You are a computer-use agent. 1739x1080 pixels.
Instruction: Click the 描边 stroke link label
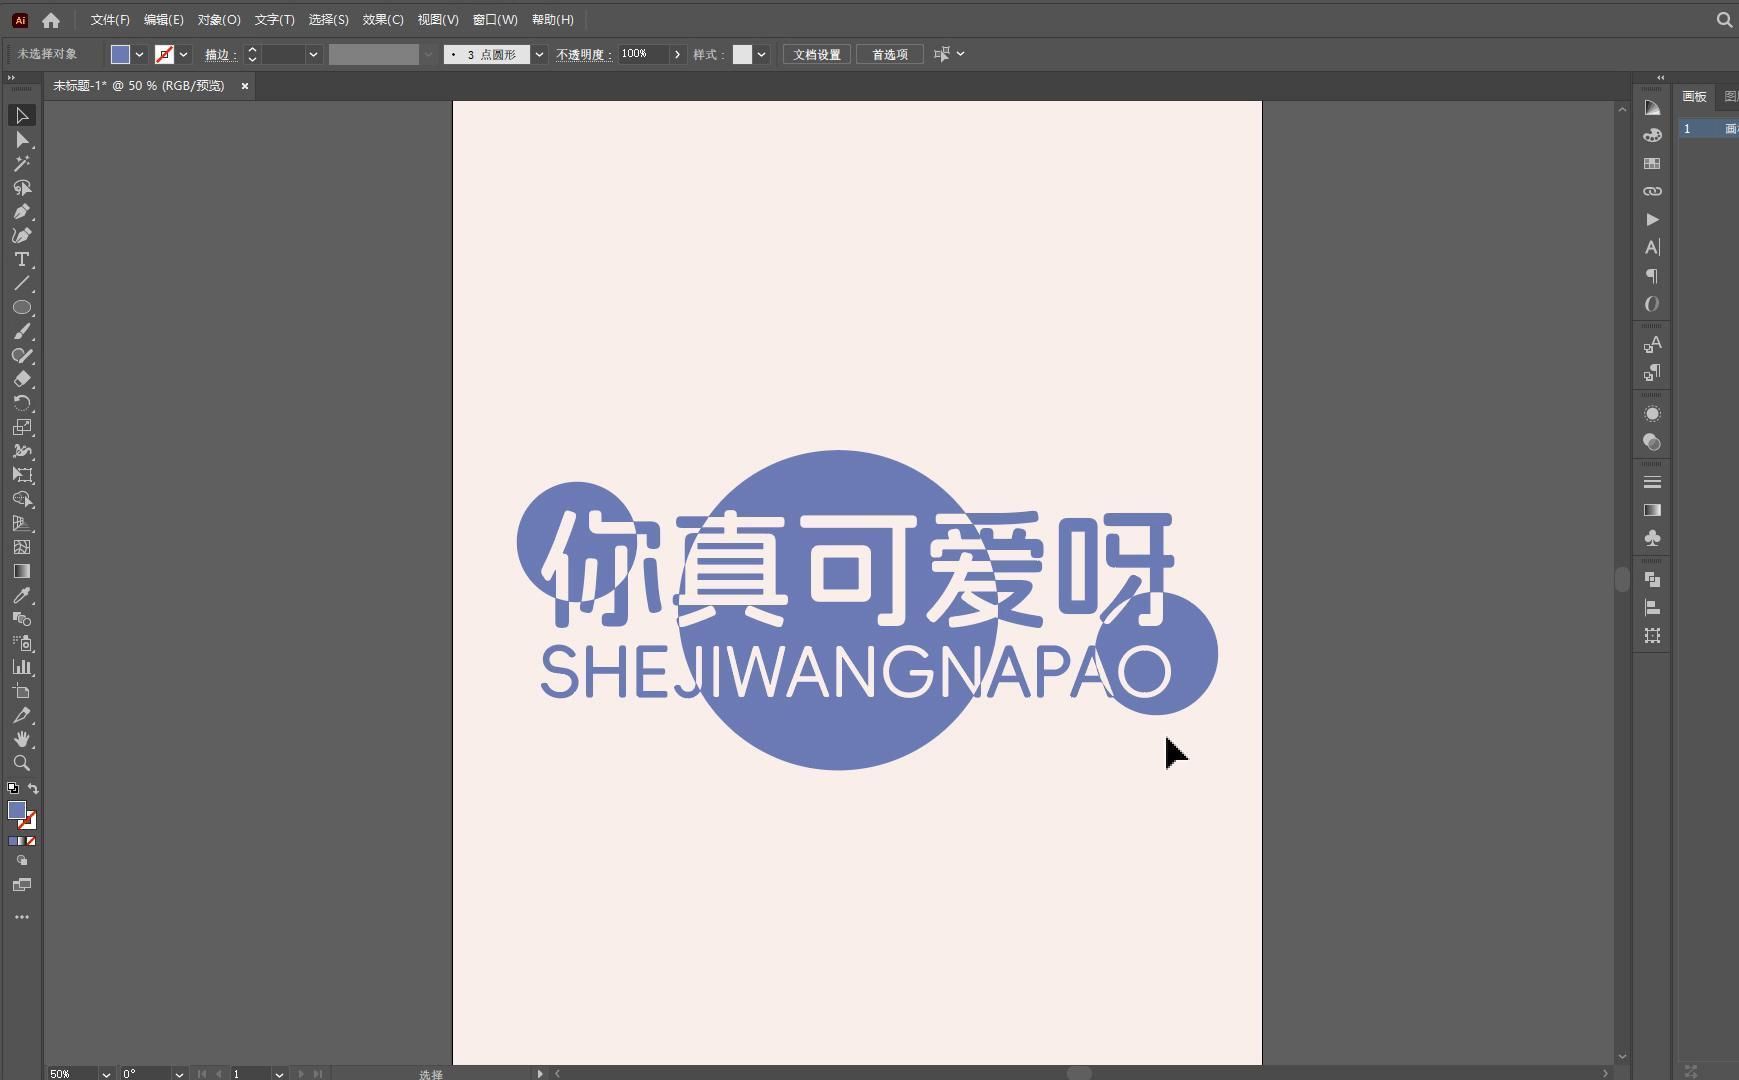click(220, 55)
